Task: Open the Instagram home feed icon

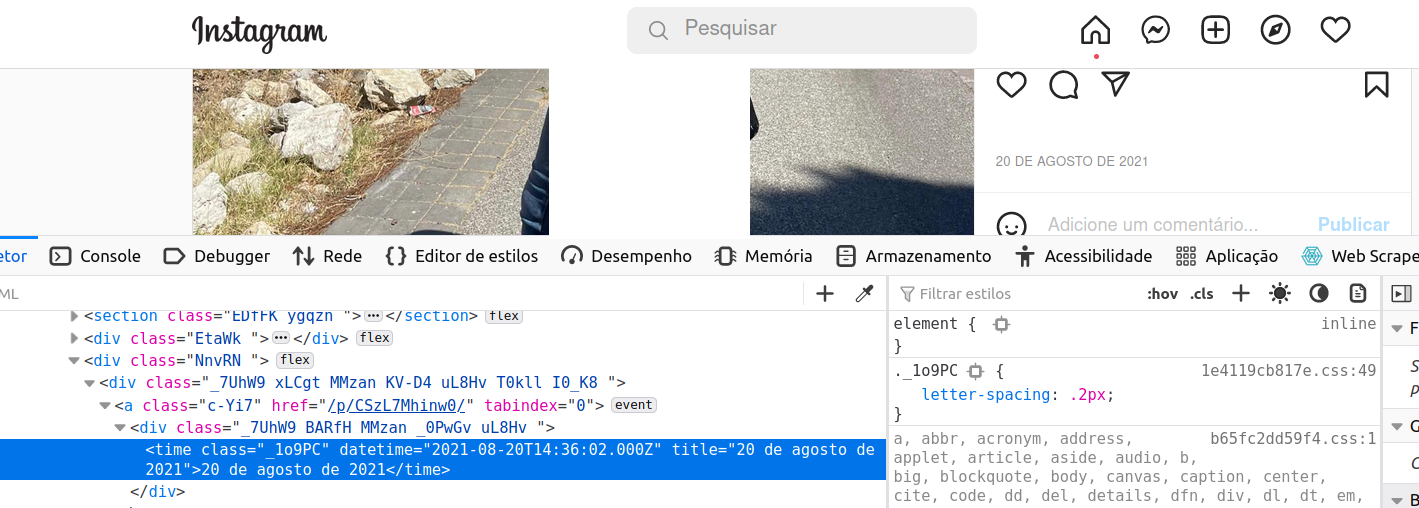Action: click(1096, 30)
